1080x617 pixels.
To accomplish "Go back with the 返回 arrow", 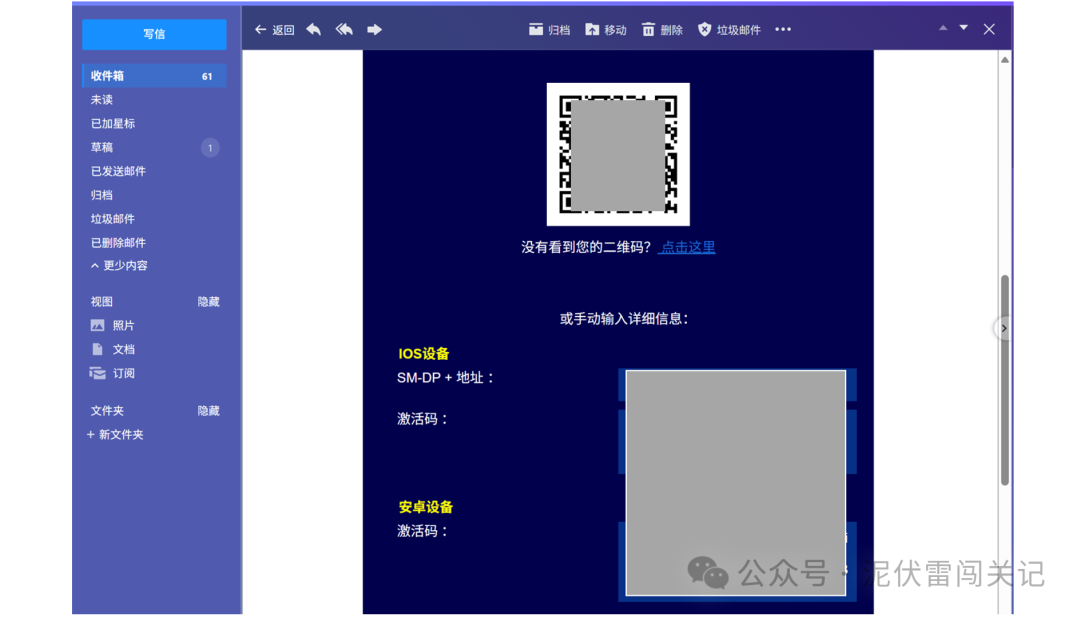I will click(x=274, y=30).
